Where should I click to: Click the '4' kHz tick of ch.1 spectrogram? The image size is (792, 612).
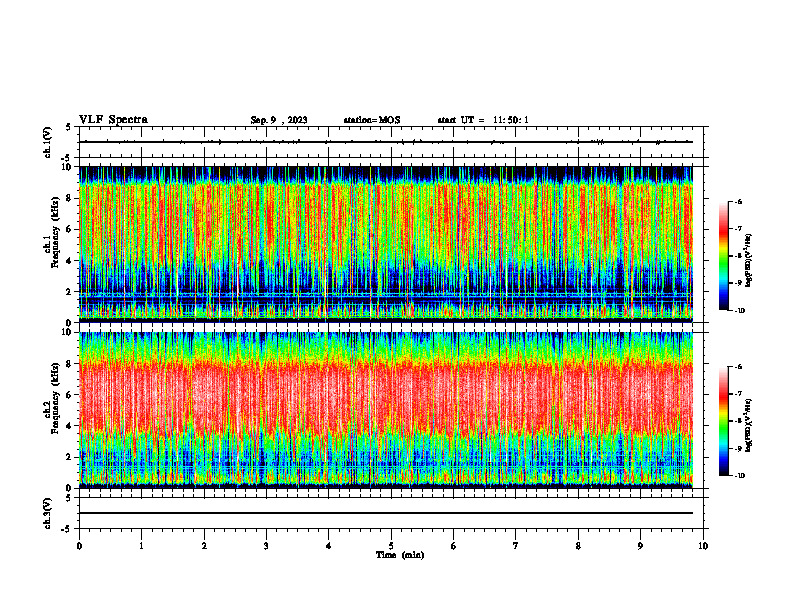70,261
